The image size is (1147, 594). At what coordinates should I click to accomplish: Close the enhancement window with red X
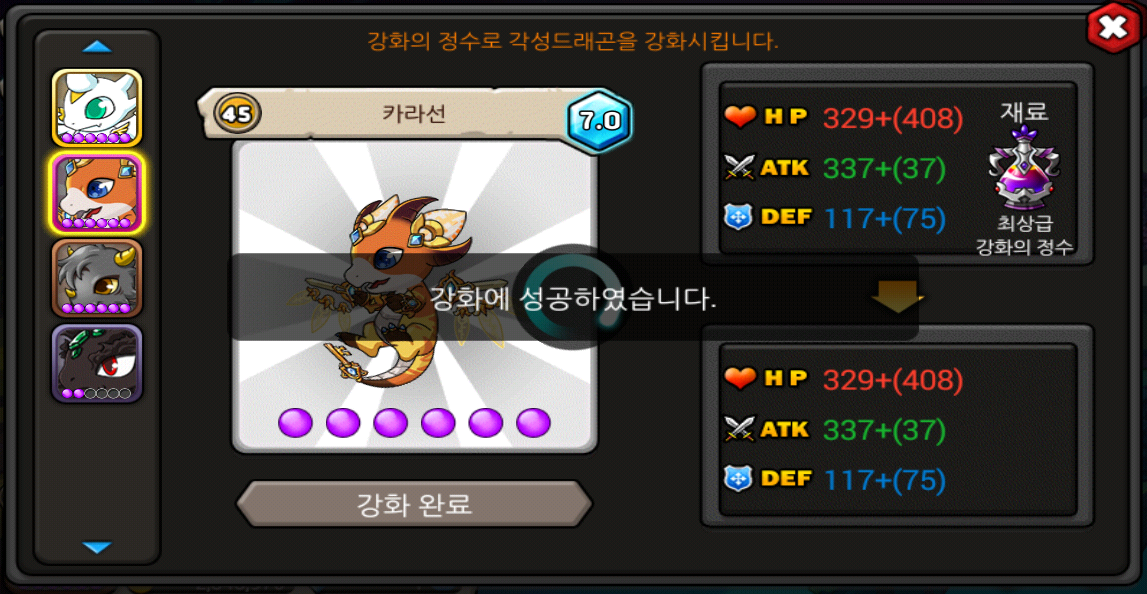point(1112,28)
